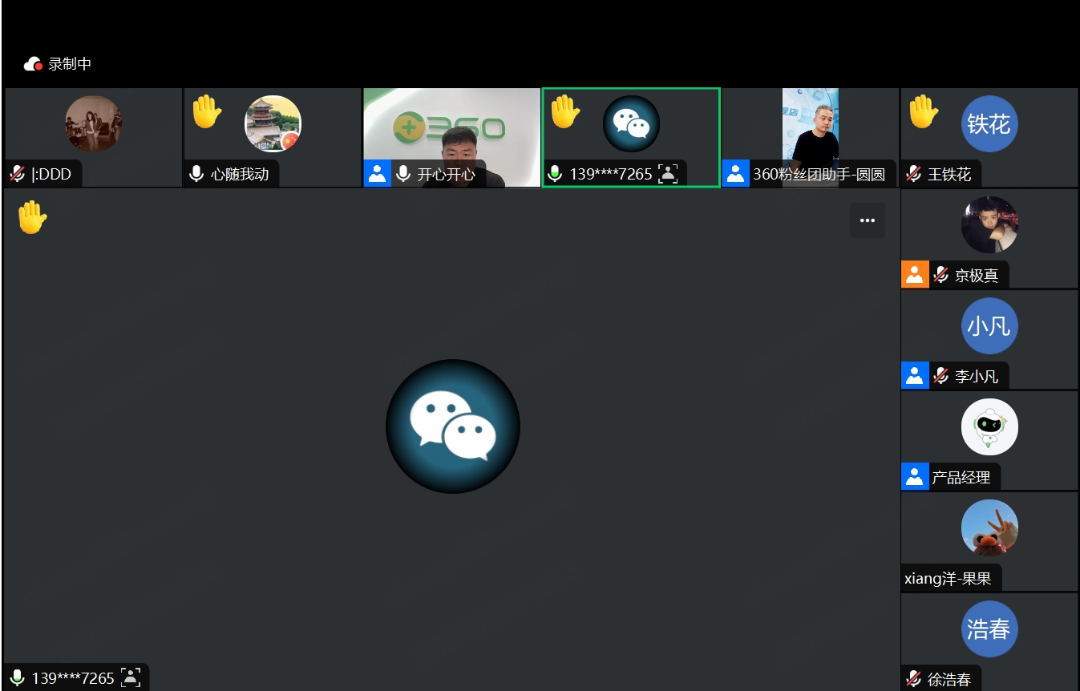Click the 开心开心 name label
The width and height of the screenshot is (1080, 691).
pyautogui.click(x=446, y=174)
